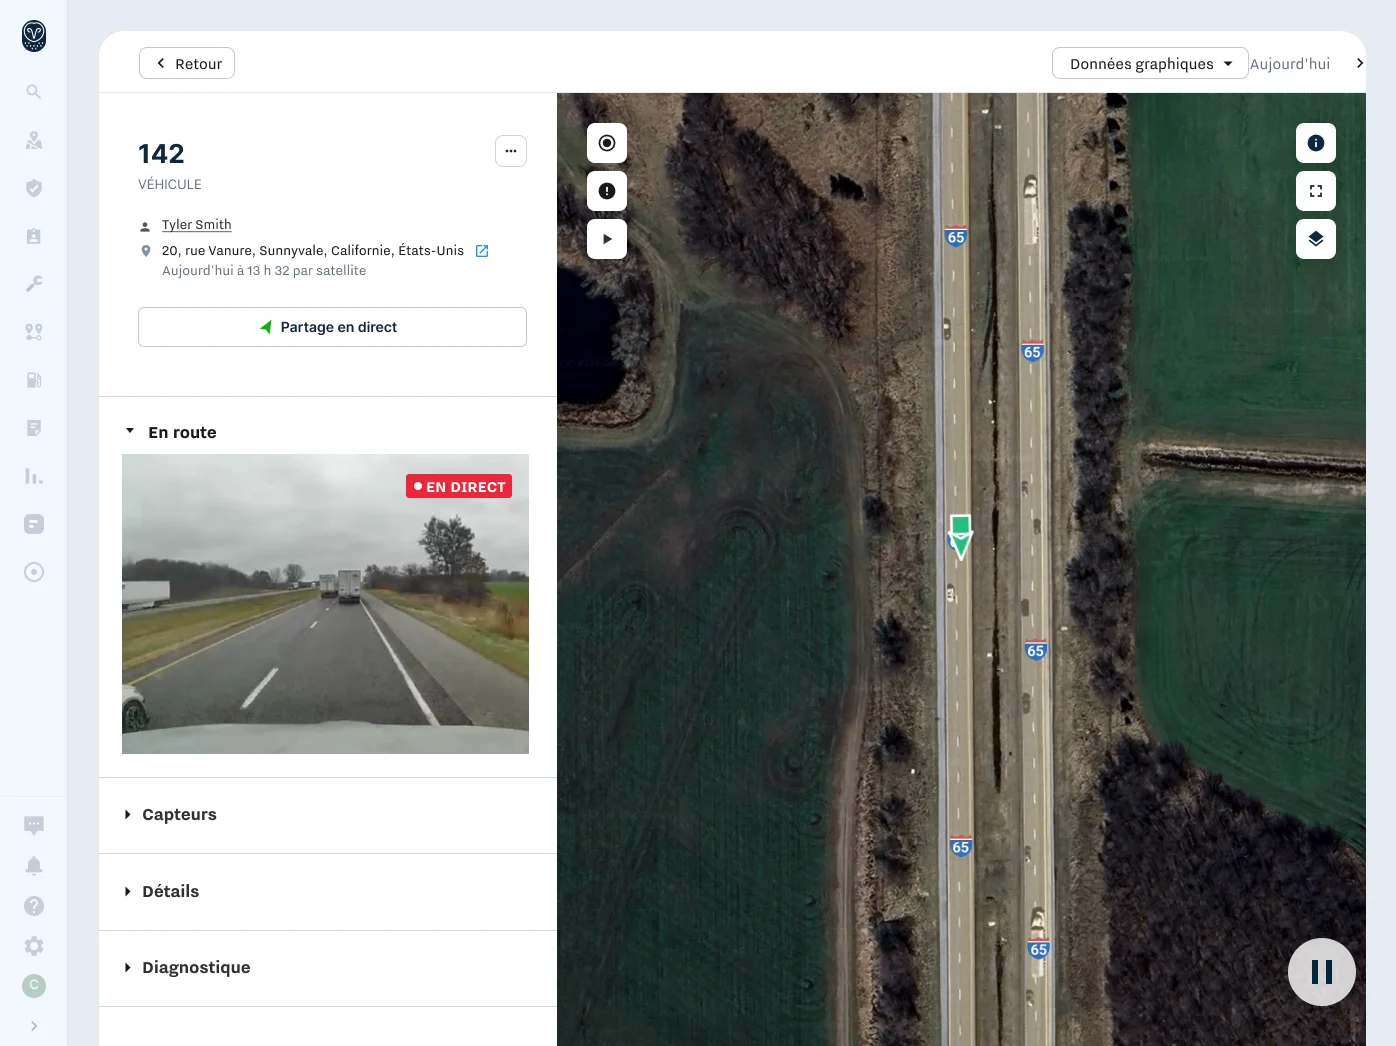Select the maintenance wrench icon in sidebar
Screen dimensions: 1396x1046
pos(33,283)
